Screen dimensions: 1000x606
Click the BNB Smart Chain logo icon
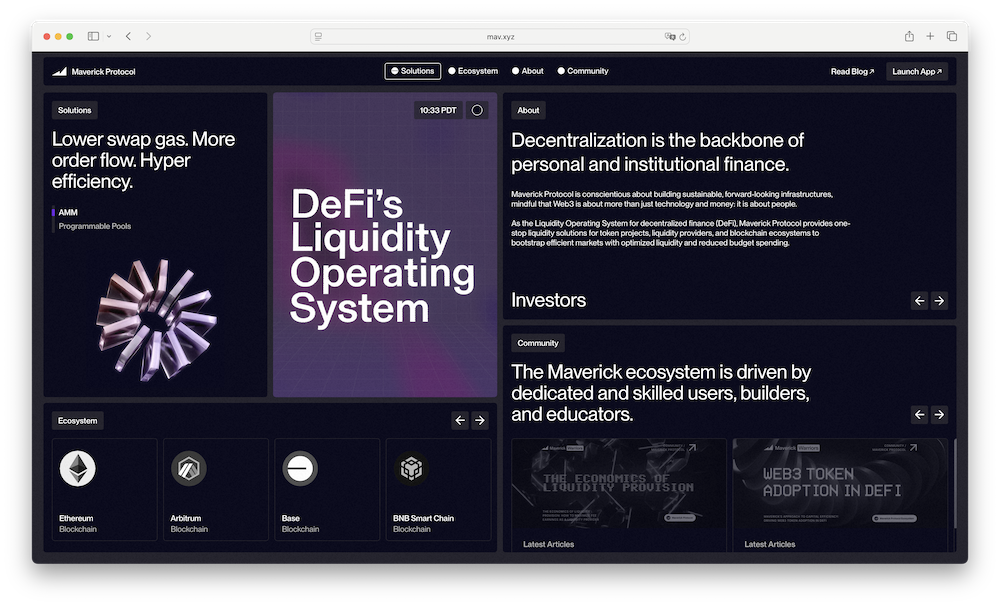tap(411, 468)
